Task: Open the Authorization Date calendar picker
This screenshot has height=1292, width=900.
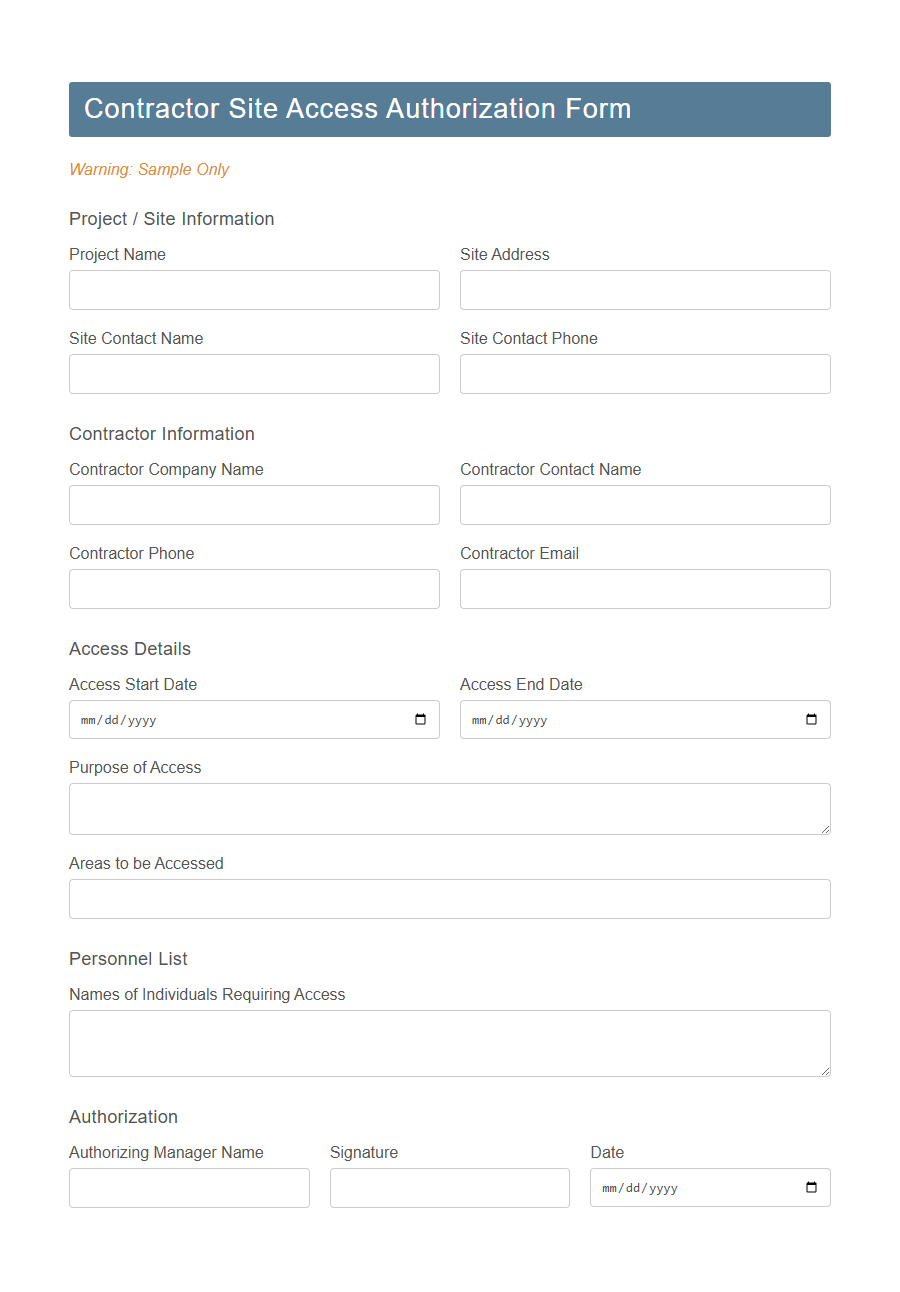Action: 811,1187
